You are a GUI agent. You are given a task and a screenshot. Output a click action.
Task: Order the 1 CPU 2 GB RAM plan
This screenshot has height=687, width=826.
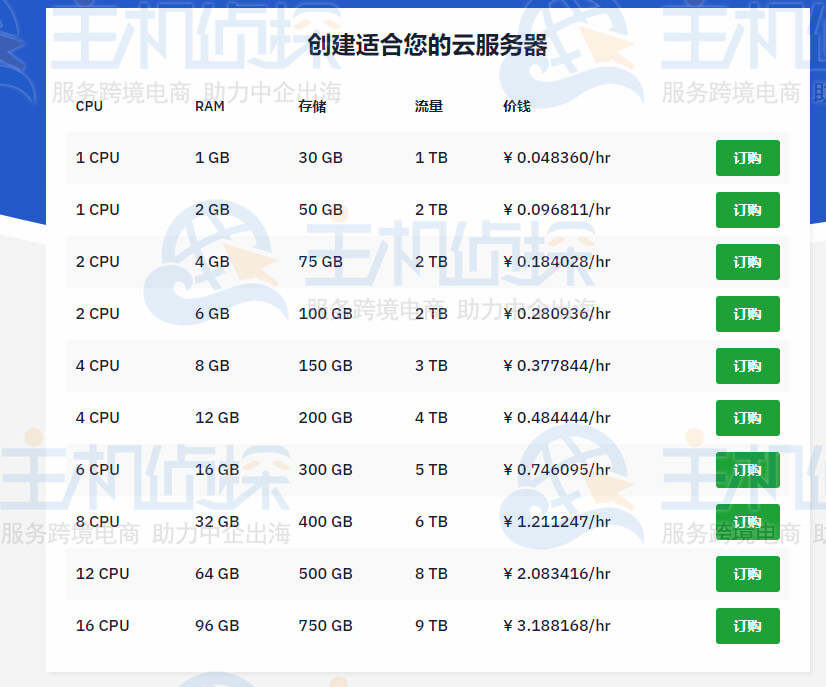pos(747,210)
